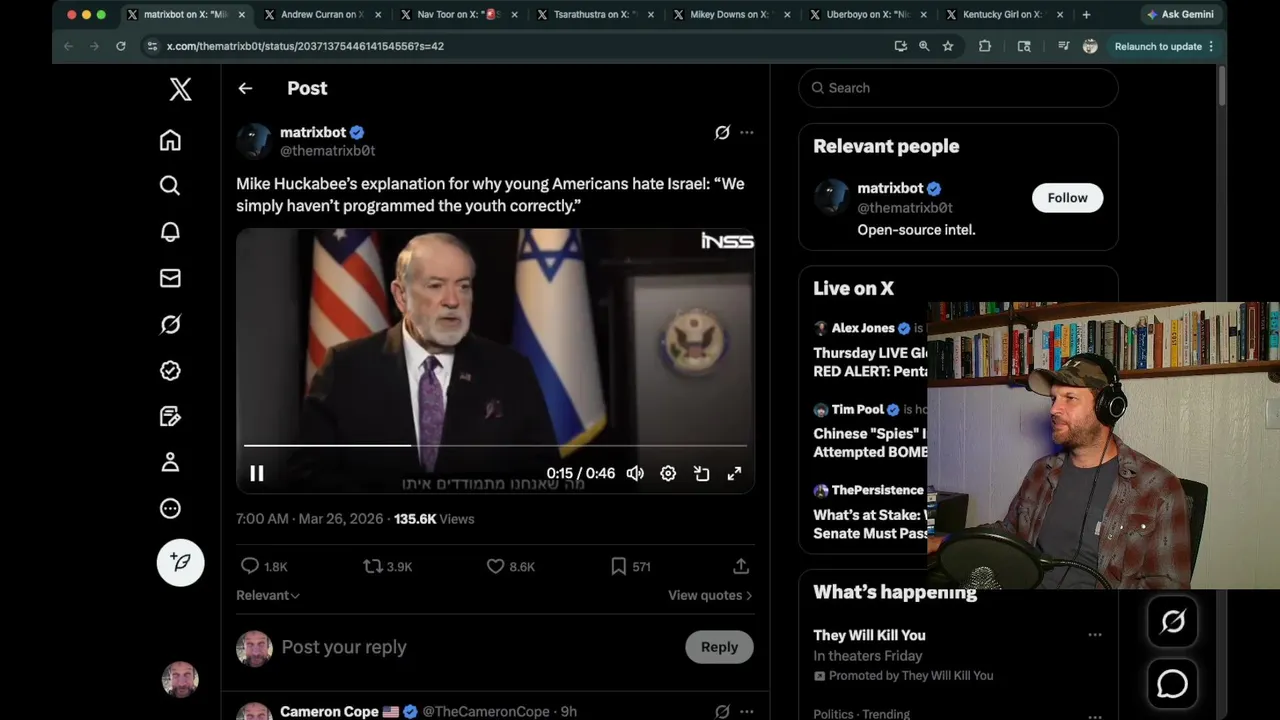Viewport: 1280px width, 720px height.
Task: Open Alex Jones live broadcast
Action: point(870,352)
